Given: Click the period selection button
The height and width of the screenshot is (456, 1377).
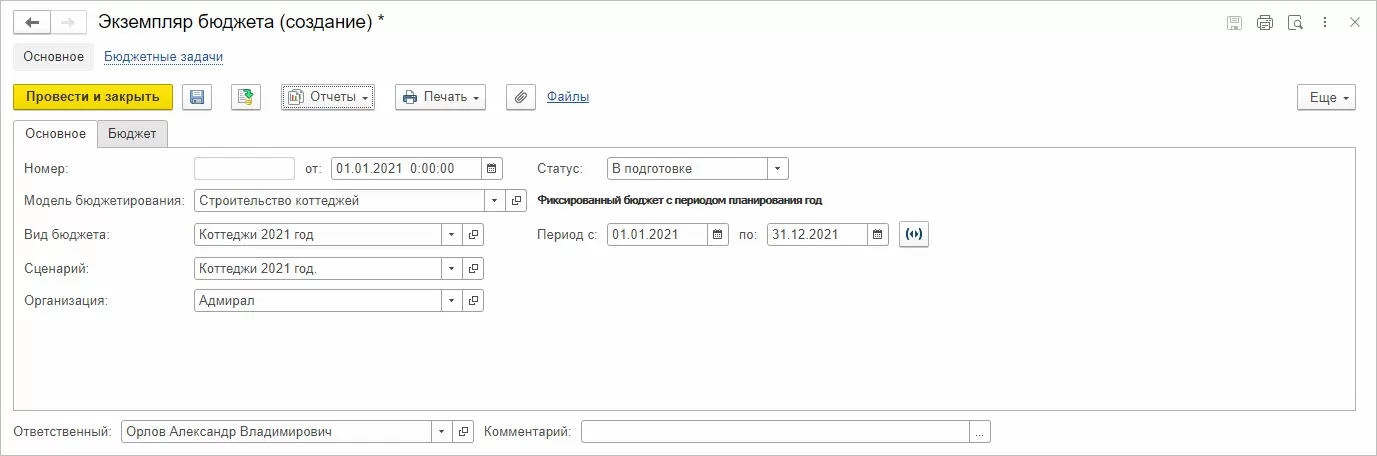Looking at the screenshot, I should pos(914,235).
